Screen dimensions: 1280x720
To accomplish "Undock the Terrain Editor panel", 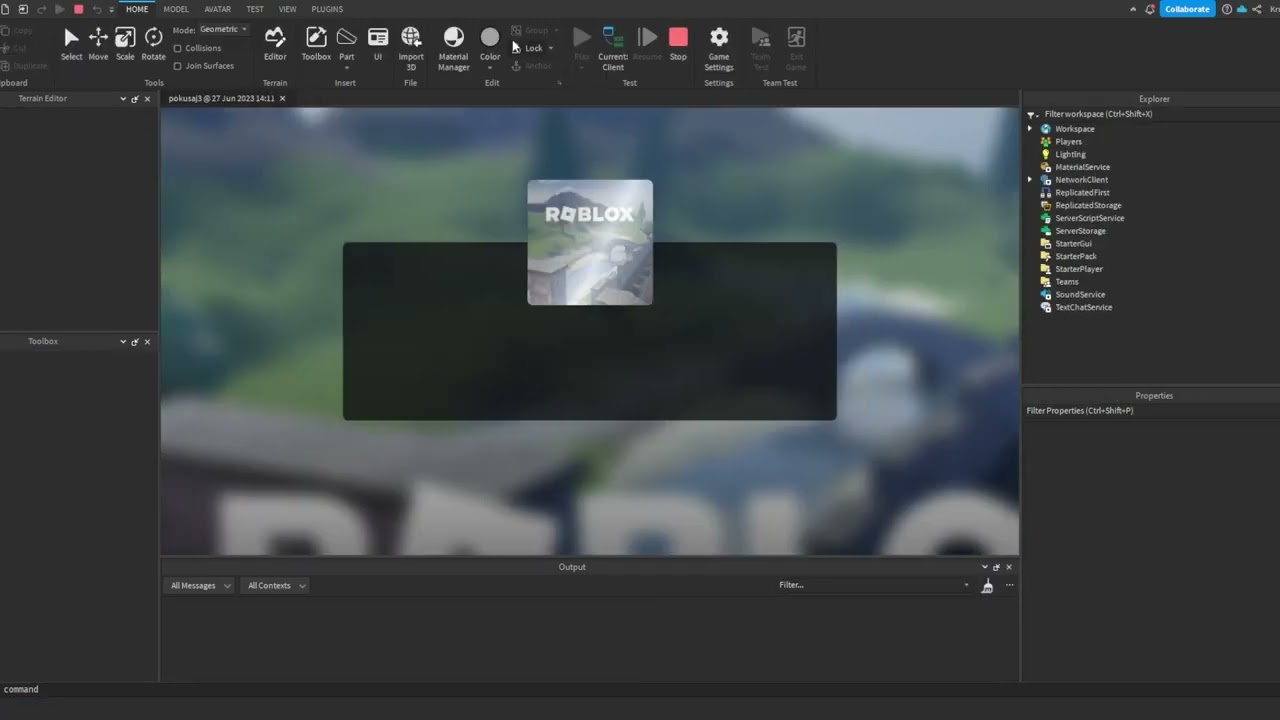I will (135, 99).
